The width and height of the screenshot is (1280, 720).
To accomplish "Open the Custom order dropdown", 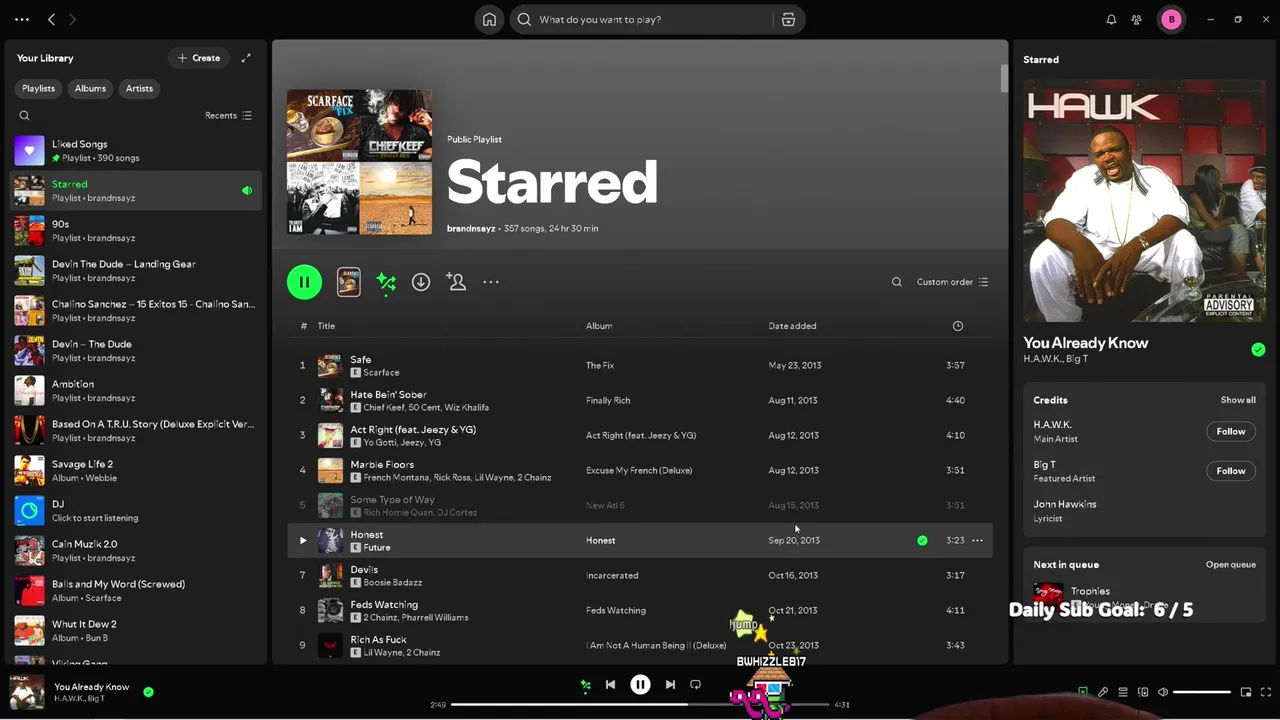I will 953,282.
